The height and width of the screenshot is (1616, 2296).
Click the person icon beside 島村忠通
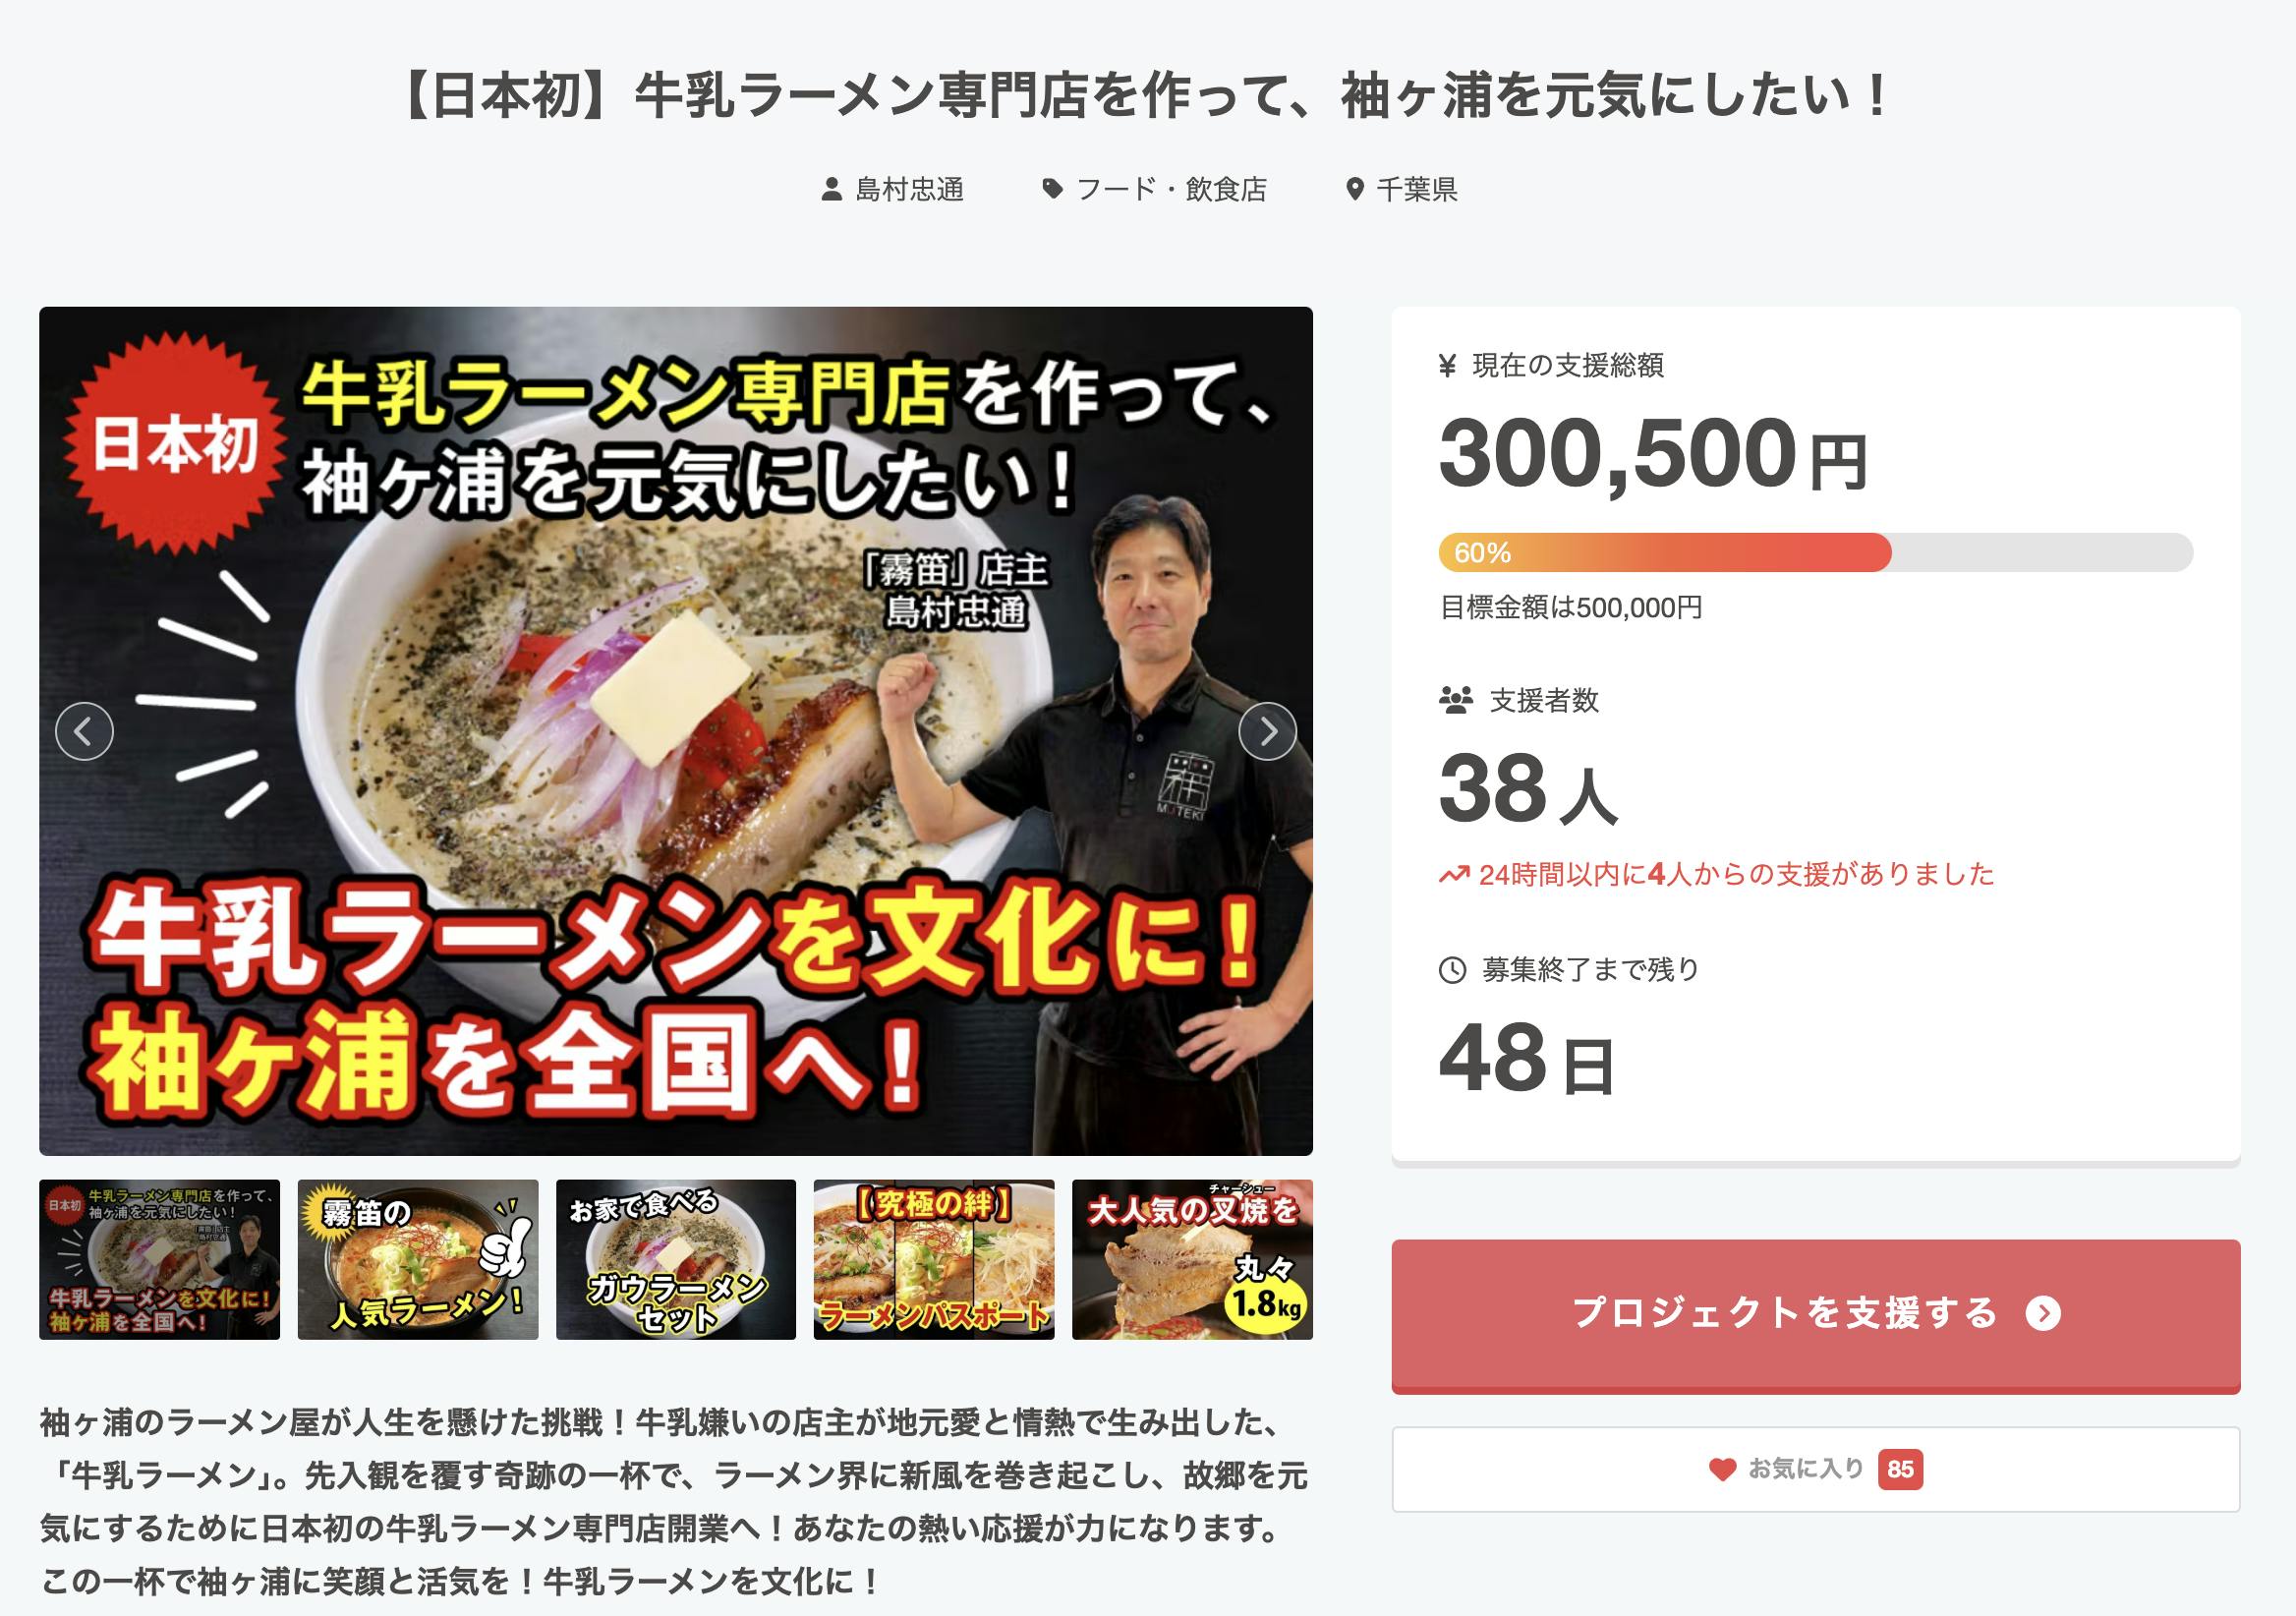831,189
